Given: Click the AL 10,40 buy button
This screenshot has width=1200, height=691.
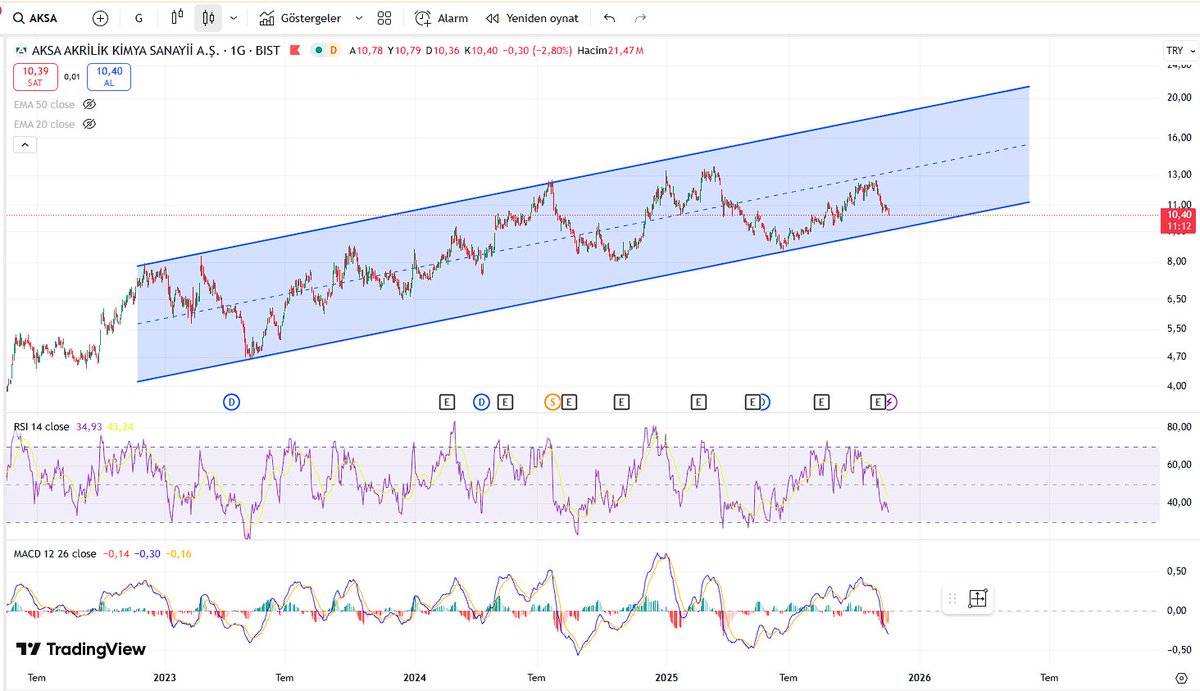Looking at the screenshot, I should 108,76.
